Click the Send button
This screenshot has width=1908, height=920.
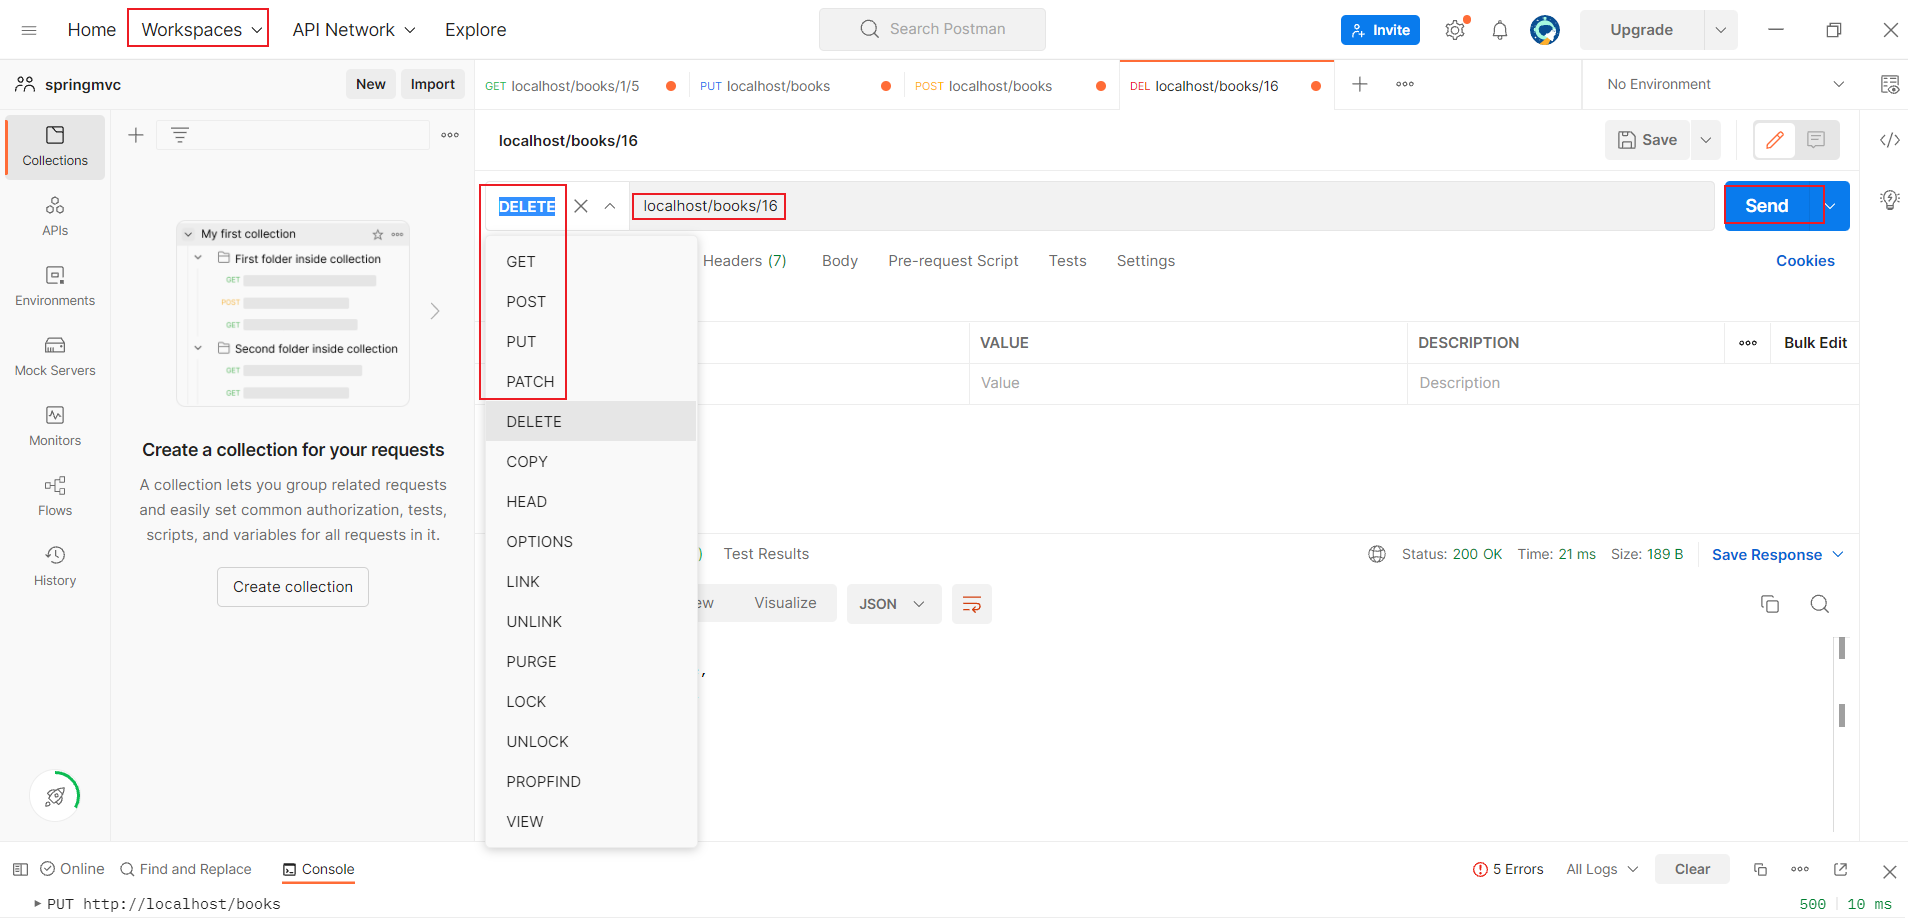point(1767,206)
